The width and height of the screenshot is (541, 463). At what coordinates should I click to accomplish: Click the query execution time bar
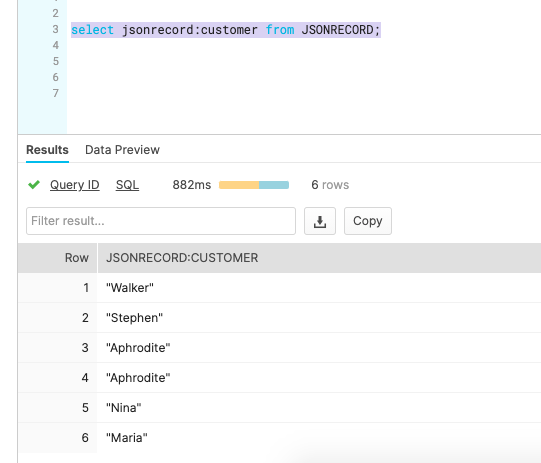click(x=254, y=185)
